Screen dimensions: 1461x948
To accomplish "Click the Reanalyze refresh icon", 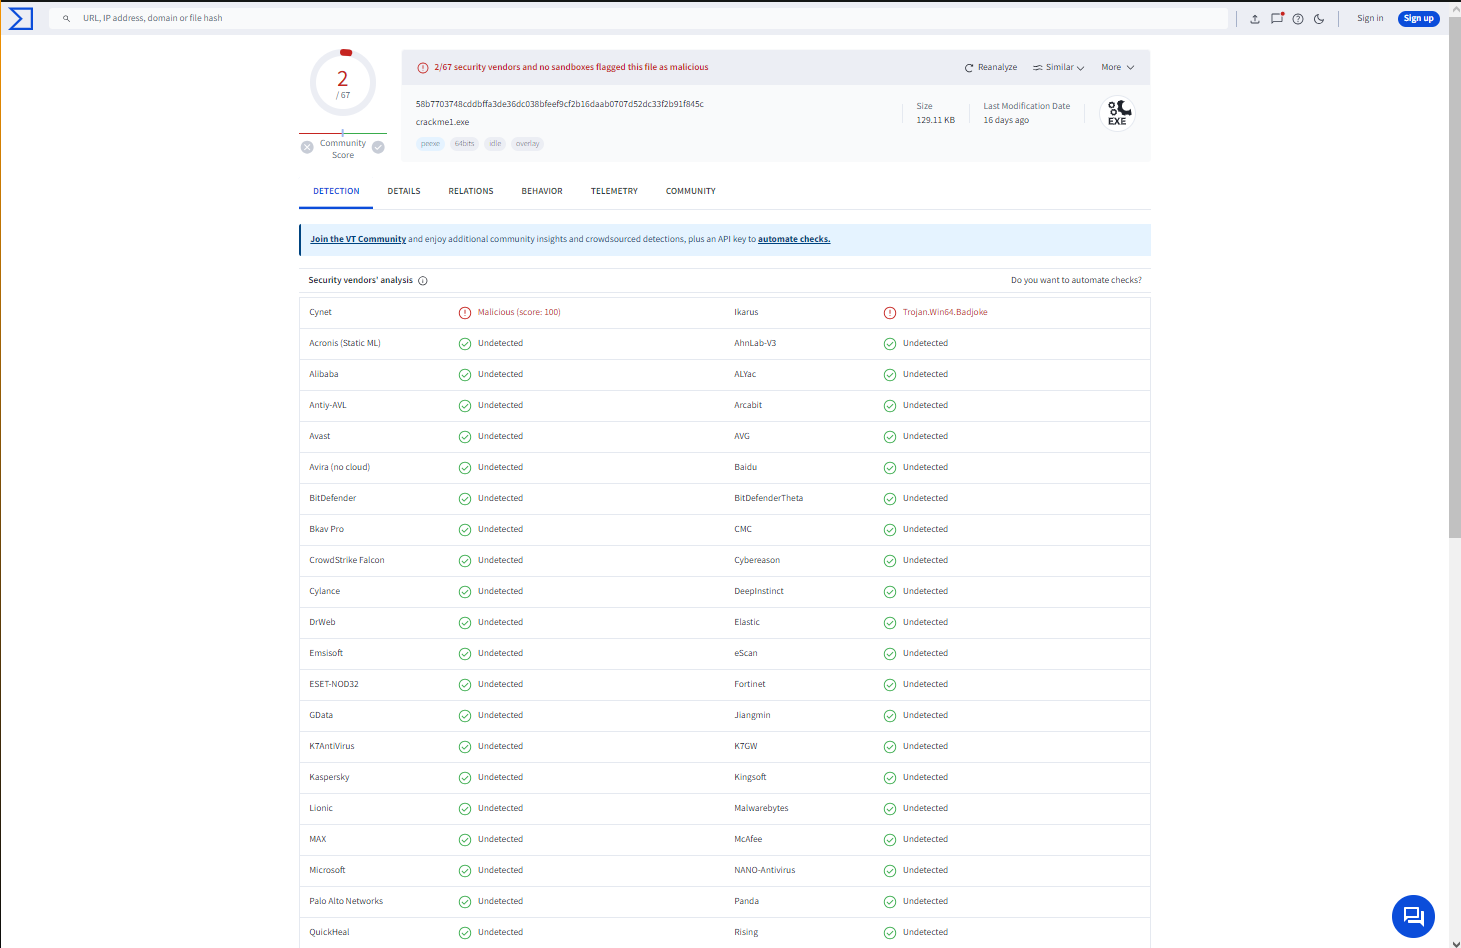I will 968,68.
